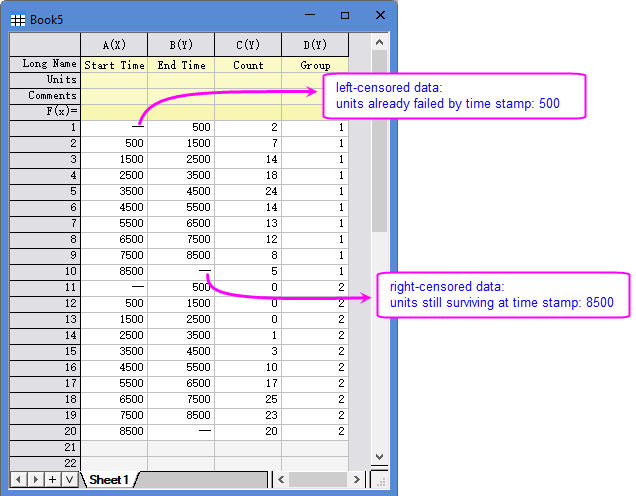Select row header 20
Image resolution: width=636 pixels, height=496 pixels.
point(45,432)
